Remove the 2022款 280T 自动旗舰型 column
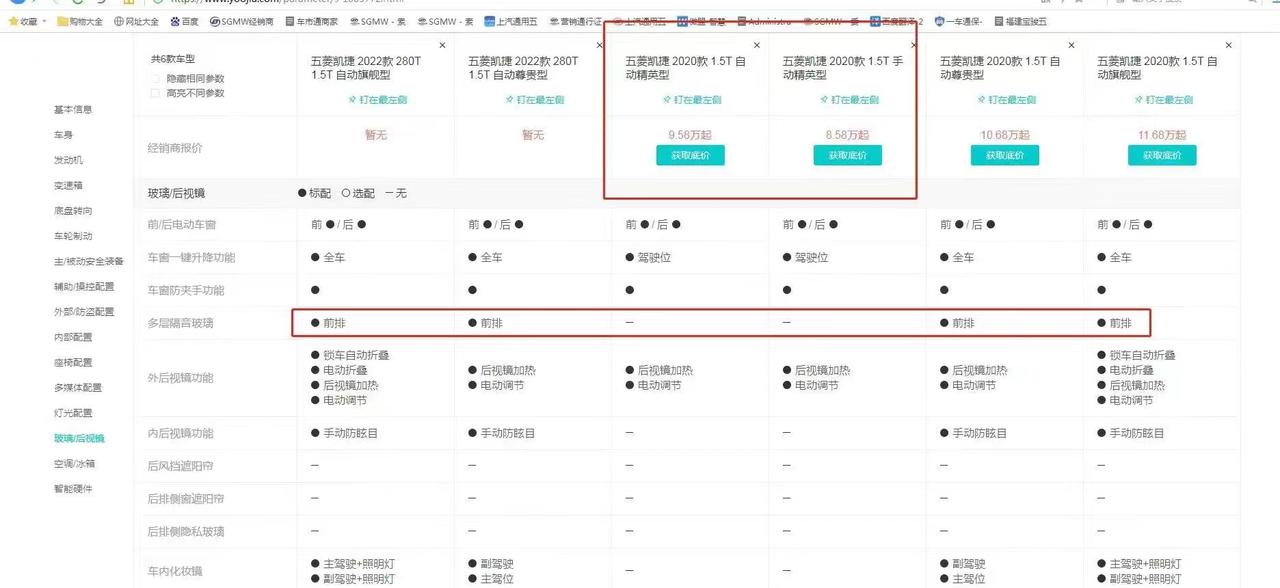 (x=442, y=45)
